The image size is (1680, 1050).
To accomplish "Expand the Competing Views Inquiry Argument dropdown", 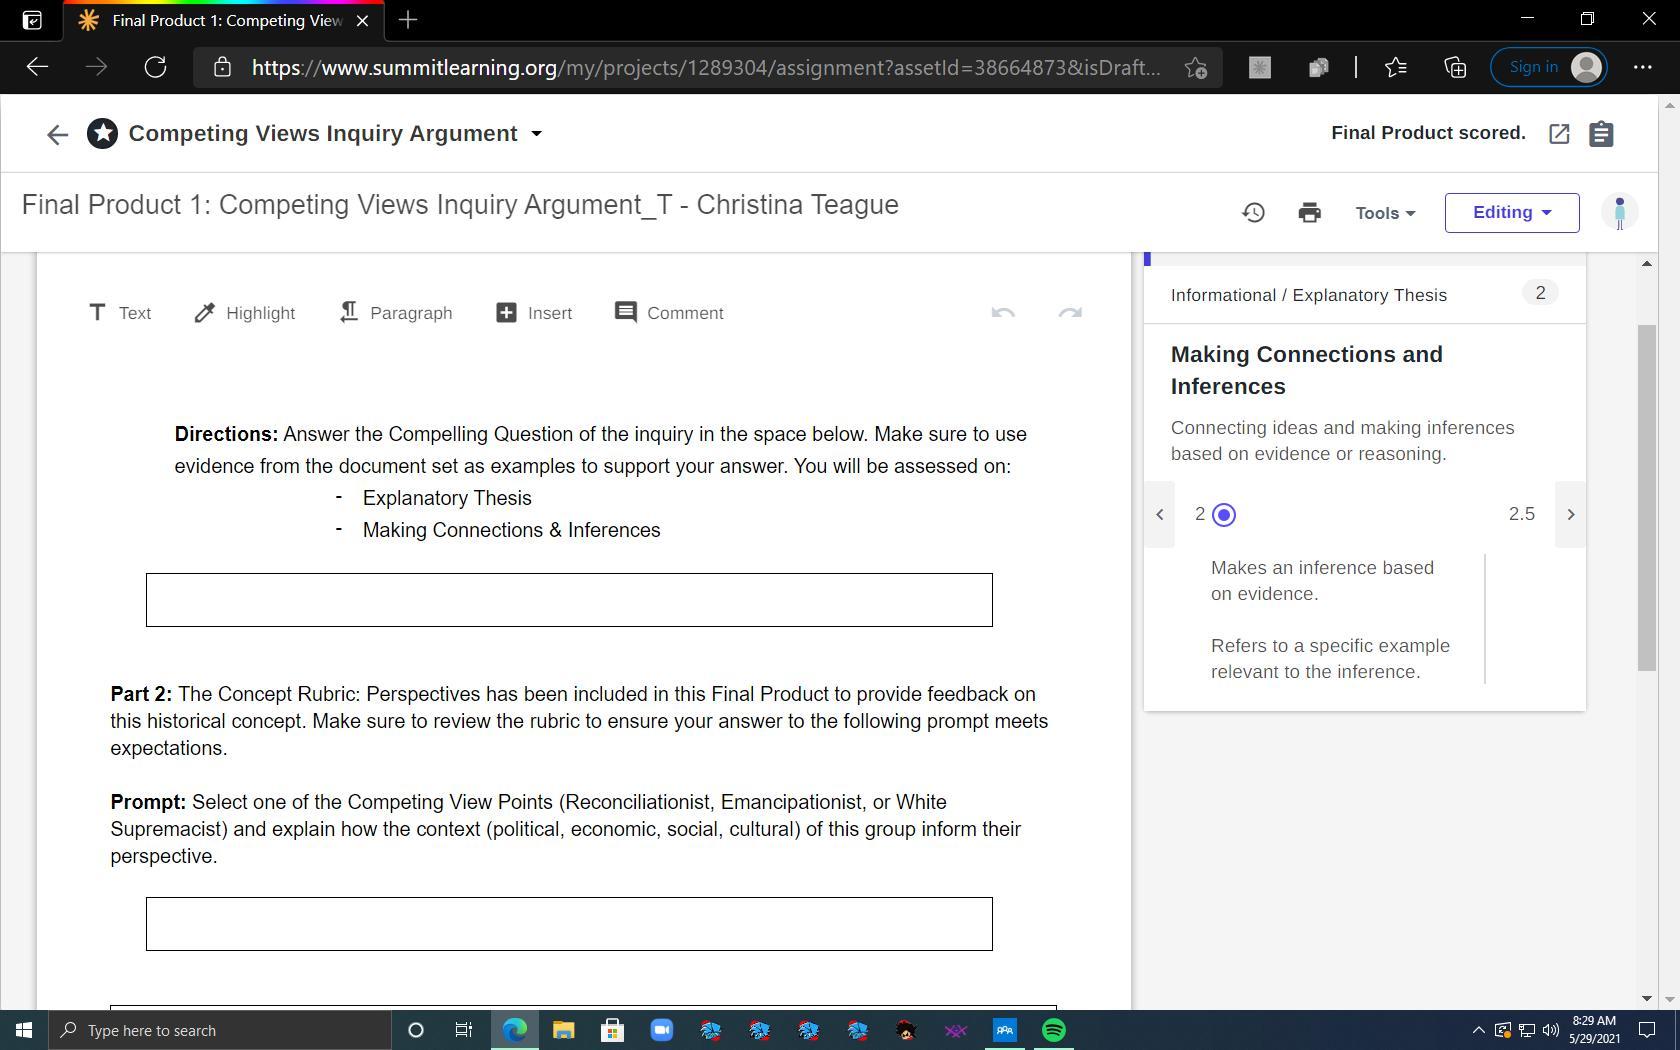I will click(536, 134).
